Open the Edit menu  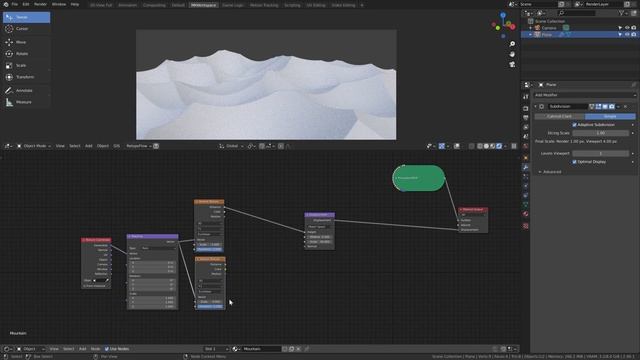coord(26,4)
